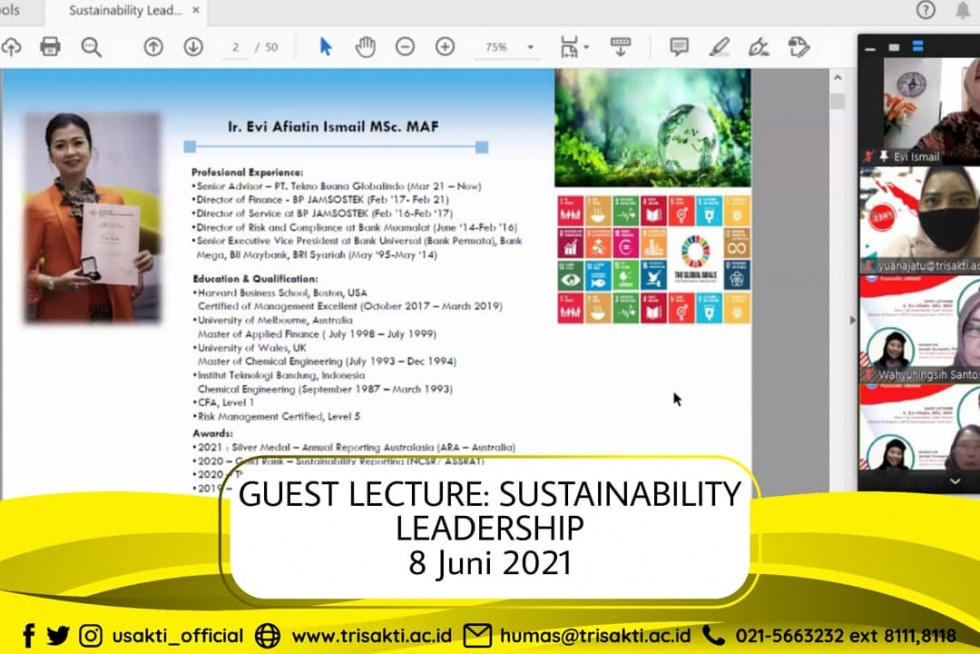Choose the selection arrow tool
The width and height of the screenshot is (980, 654).
pyautogui.click(x=326, y=47)
